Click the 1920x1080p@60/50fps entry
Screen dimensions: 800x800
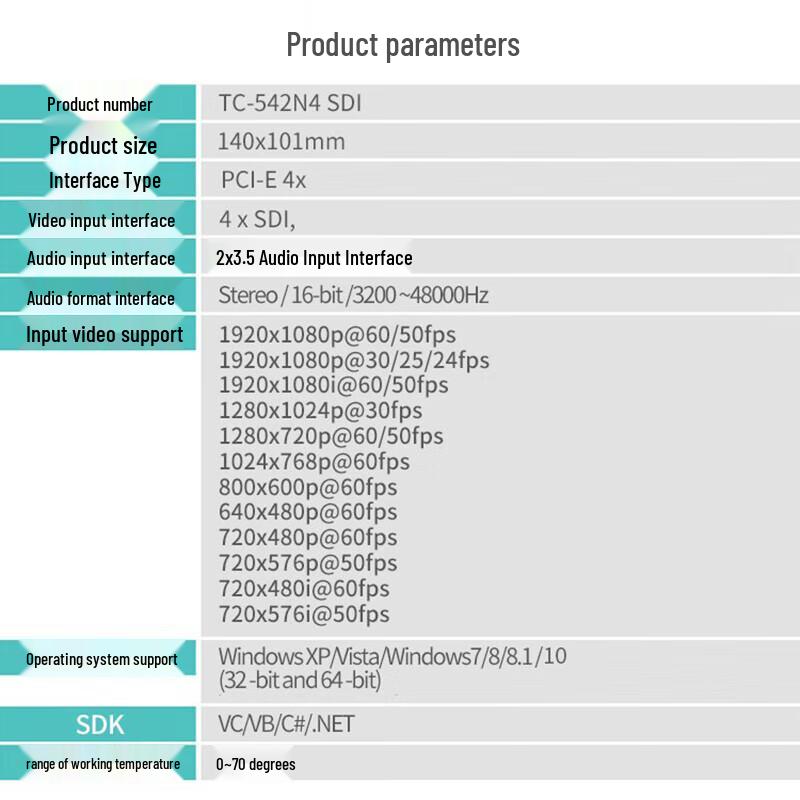(337, 335)
